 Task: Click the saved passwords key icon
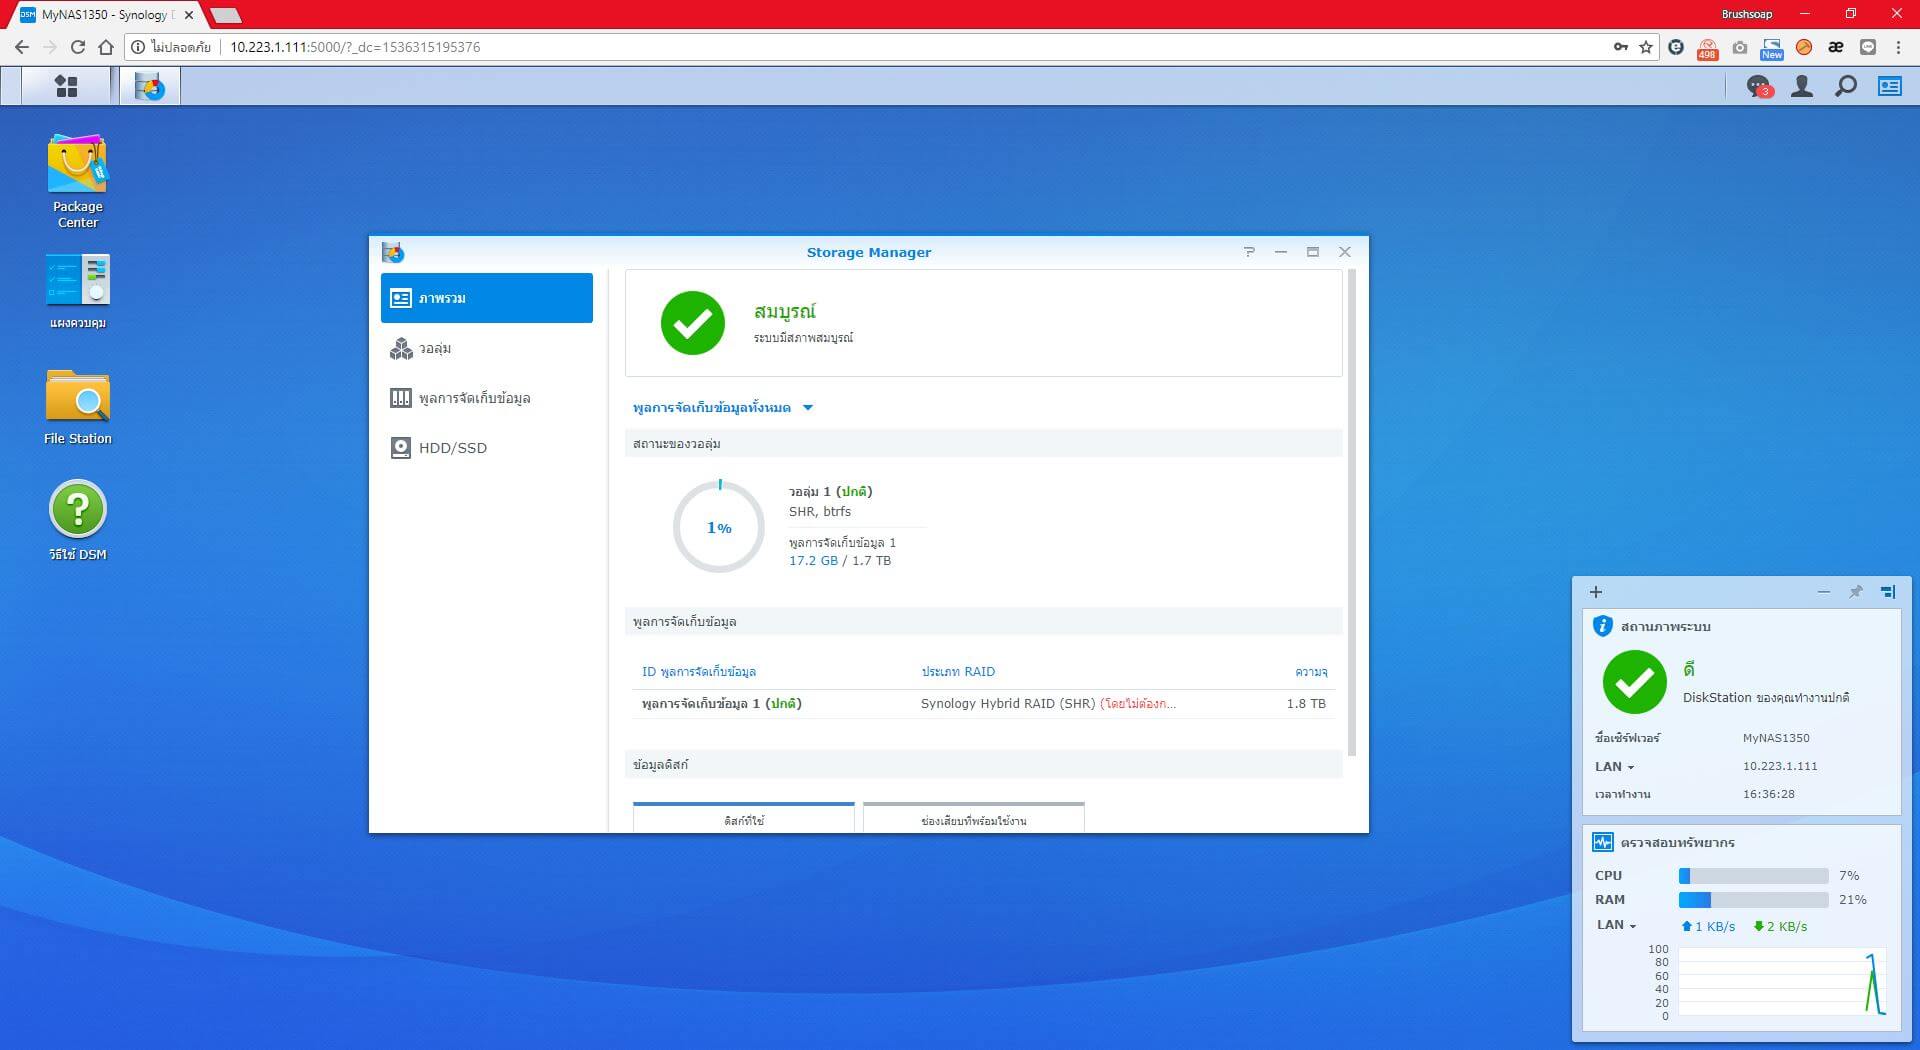pos(1620,47)
